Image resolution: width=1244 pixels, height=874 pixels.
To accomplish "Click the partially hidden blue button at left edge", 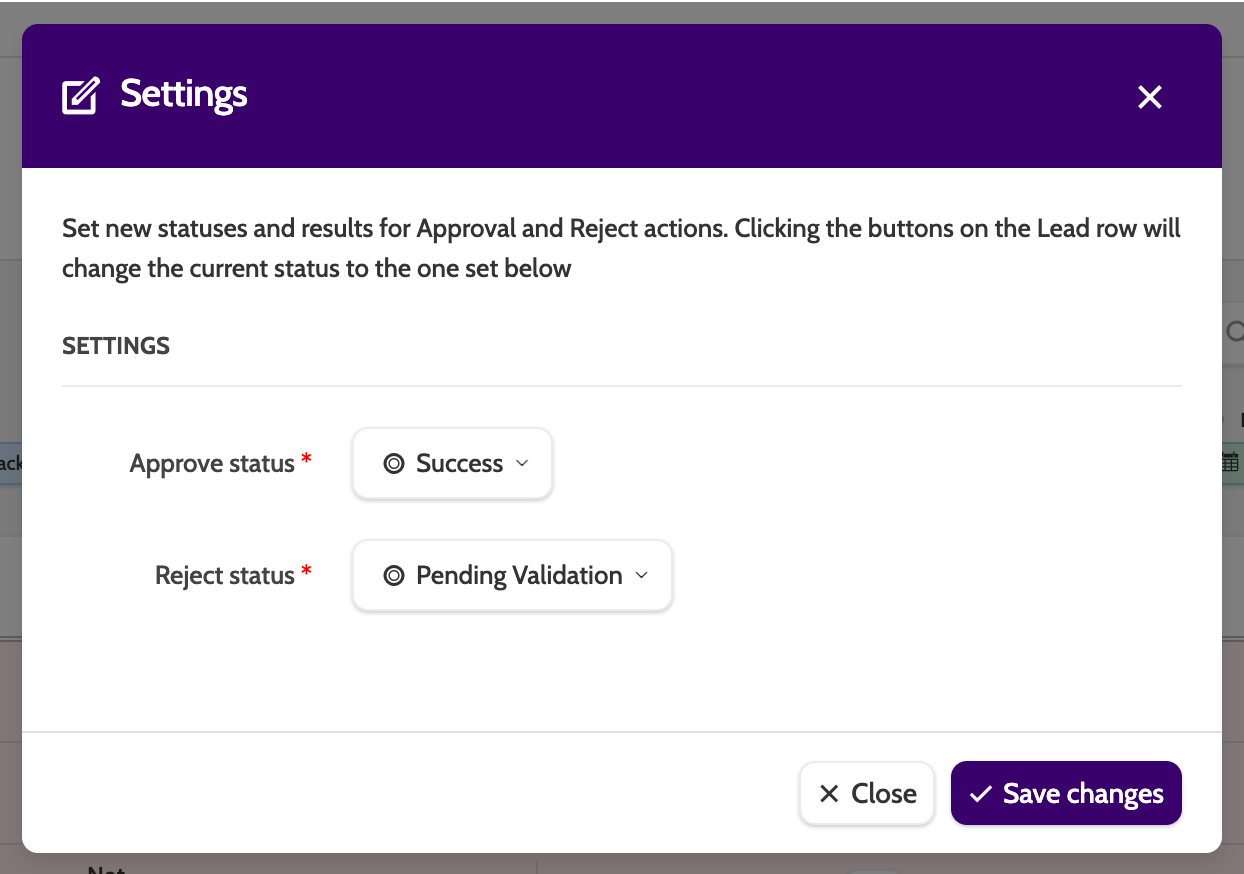I will pos(10,463).
